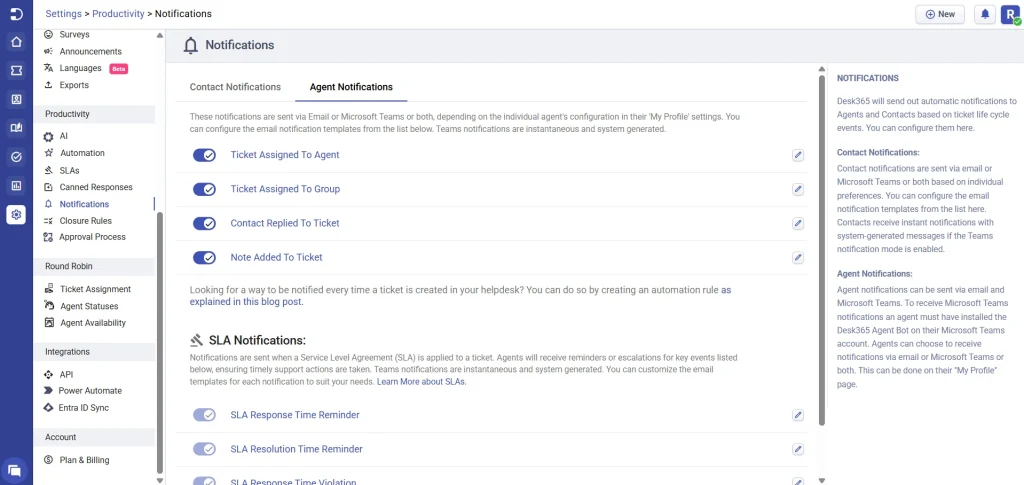The image size is (1024, 485).
Task: Edit Note Added To Ticket template
Action: 797,257
